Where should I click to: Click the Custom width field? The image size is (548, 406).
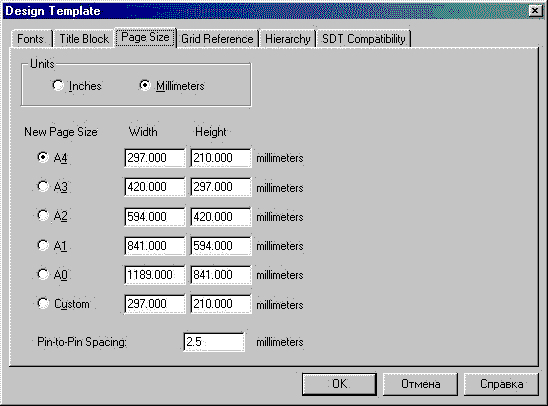tap(155, 304)
